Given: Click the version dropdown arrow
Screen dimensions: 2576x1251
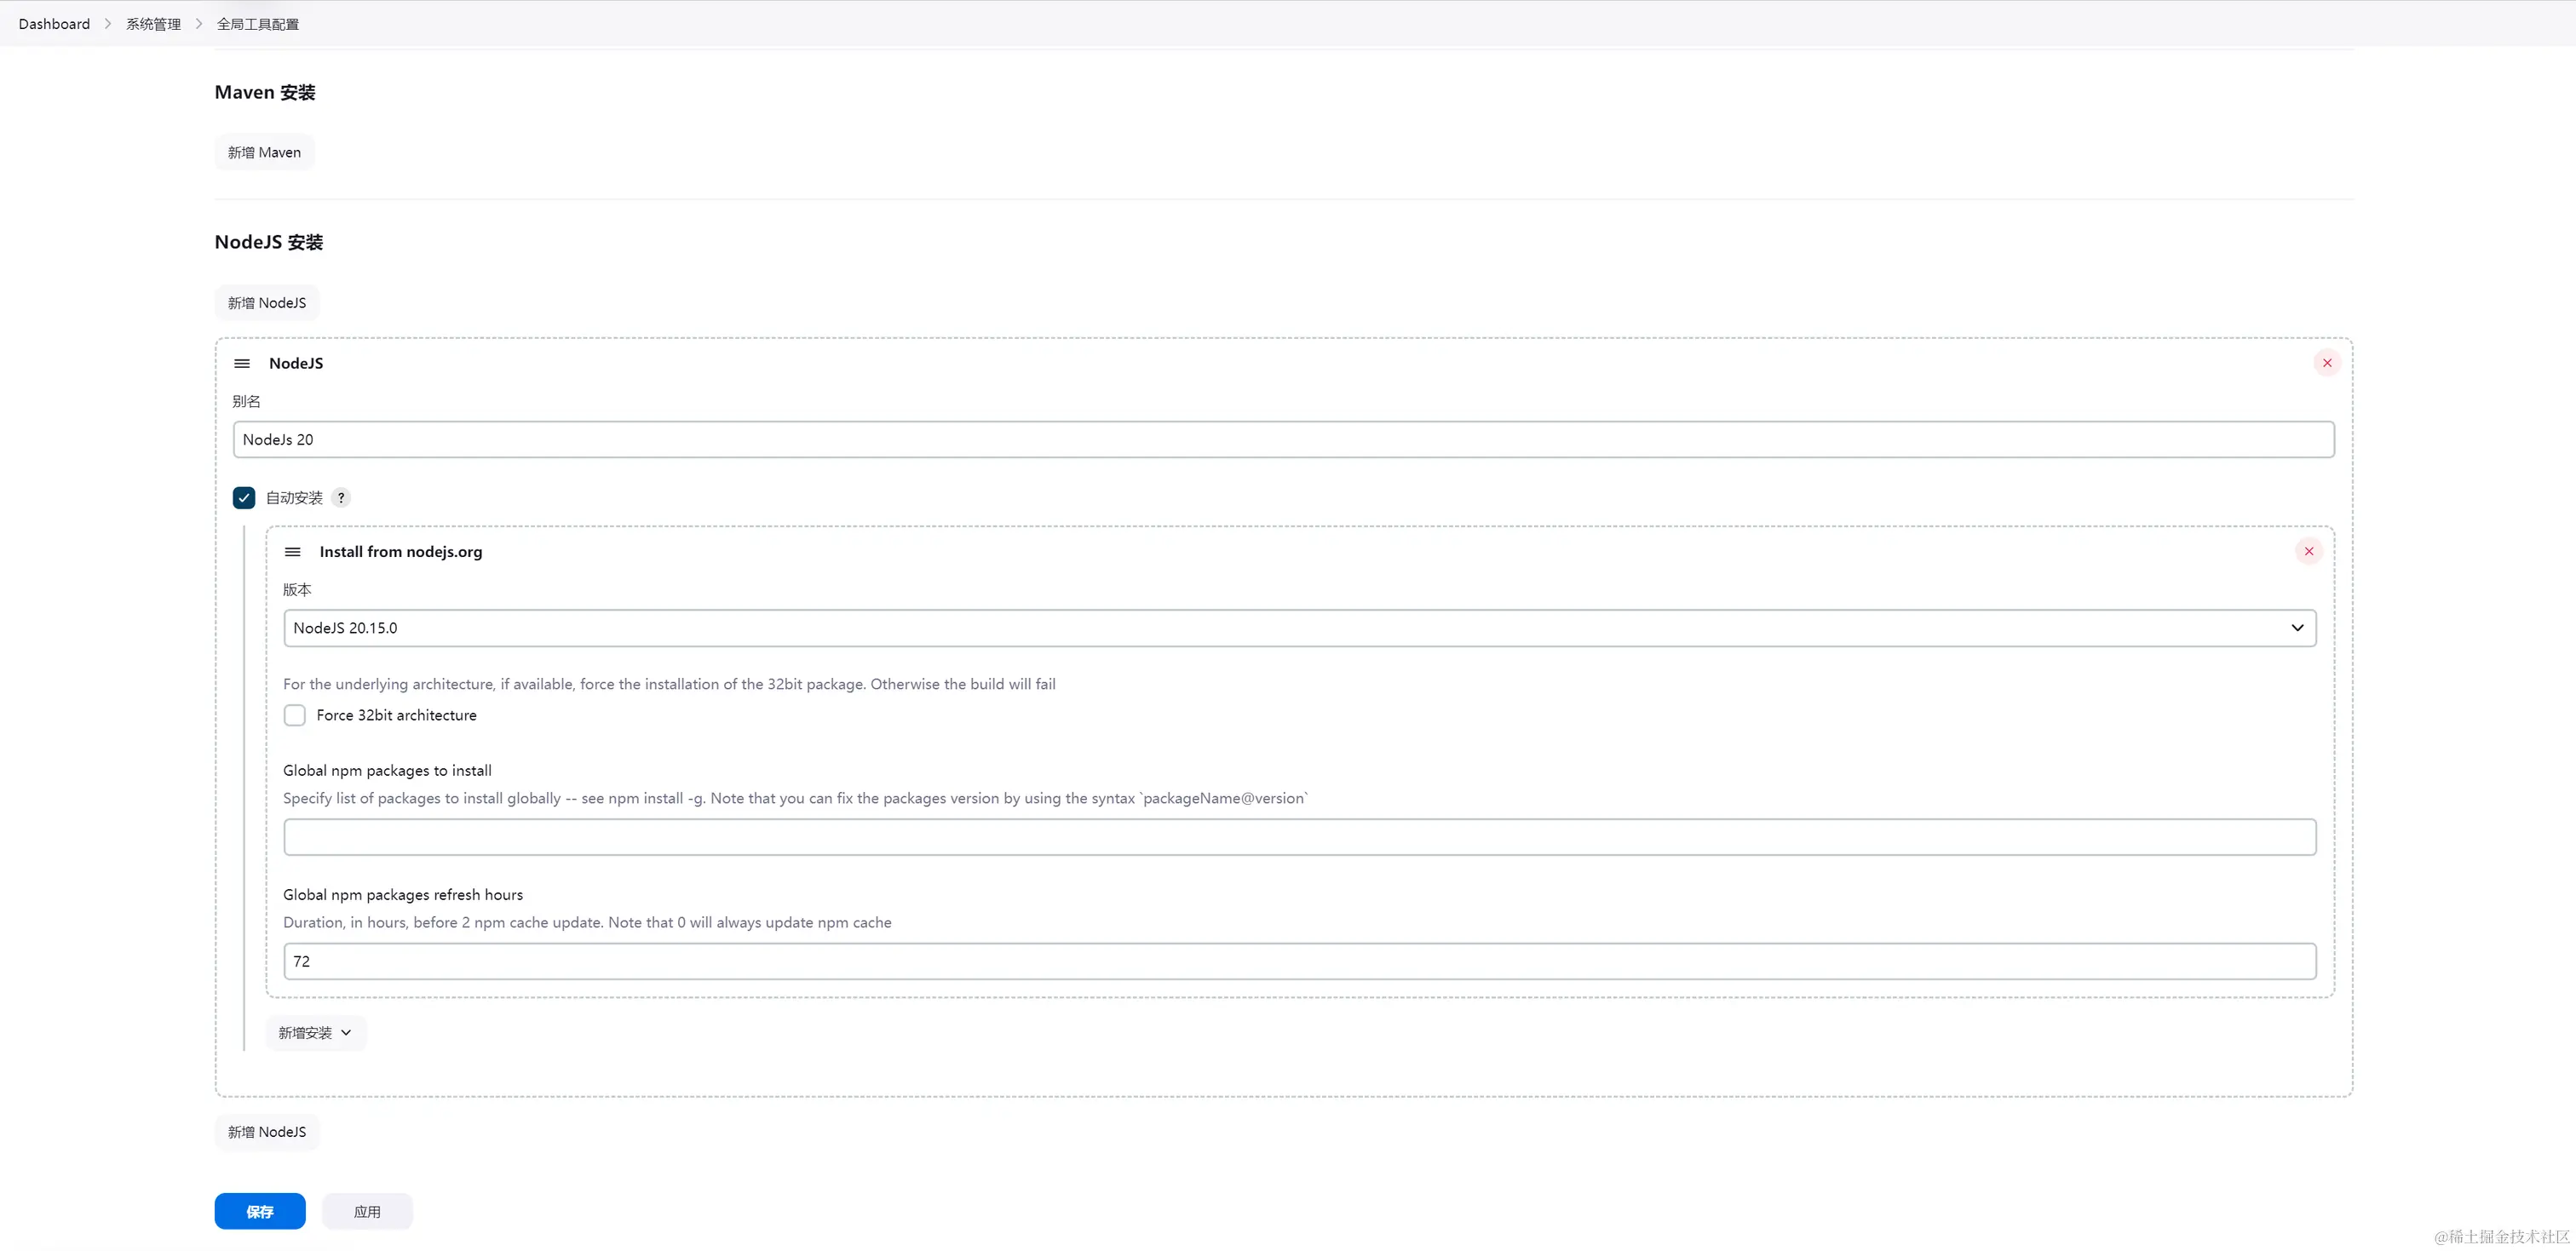Looking at the screenshot, I should [x=2297, y=628].
